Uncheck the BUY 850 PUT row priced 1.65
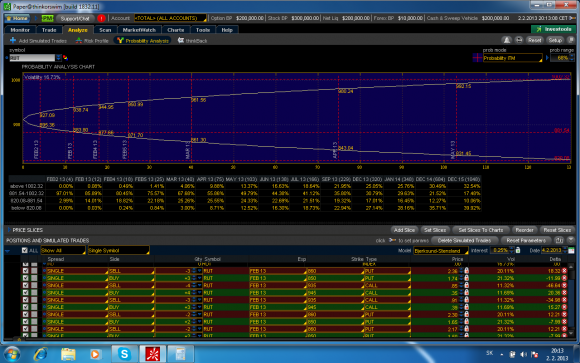The image size is (580, 363). [x=26, y=322]
